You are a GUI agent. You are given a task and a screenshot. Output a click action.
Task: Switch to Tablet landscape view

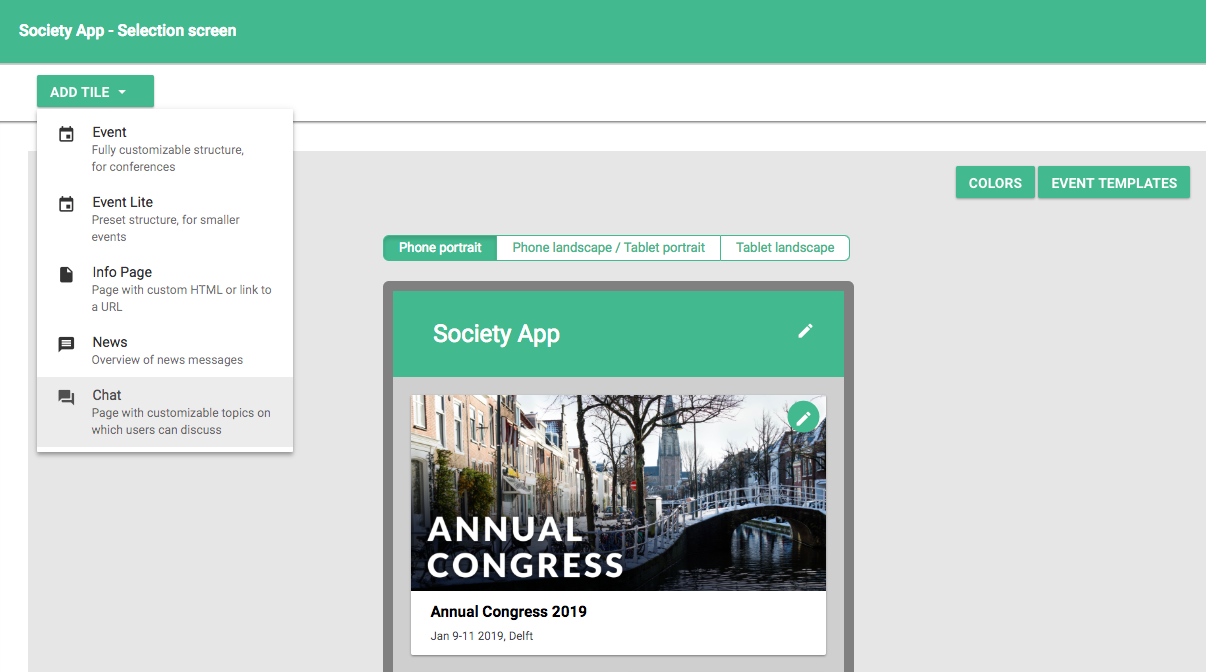(x=785, y=248)
